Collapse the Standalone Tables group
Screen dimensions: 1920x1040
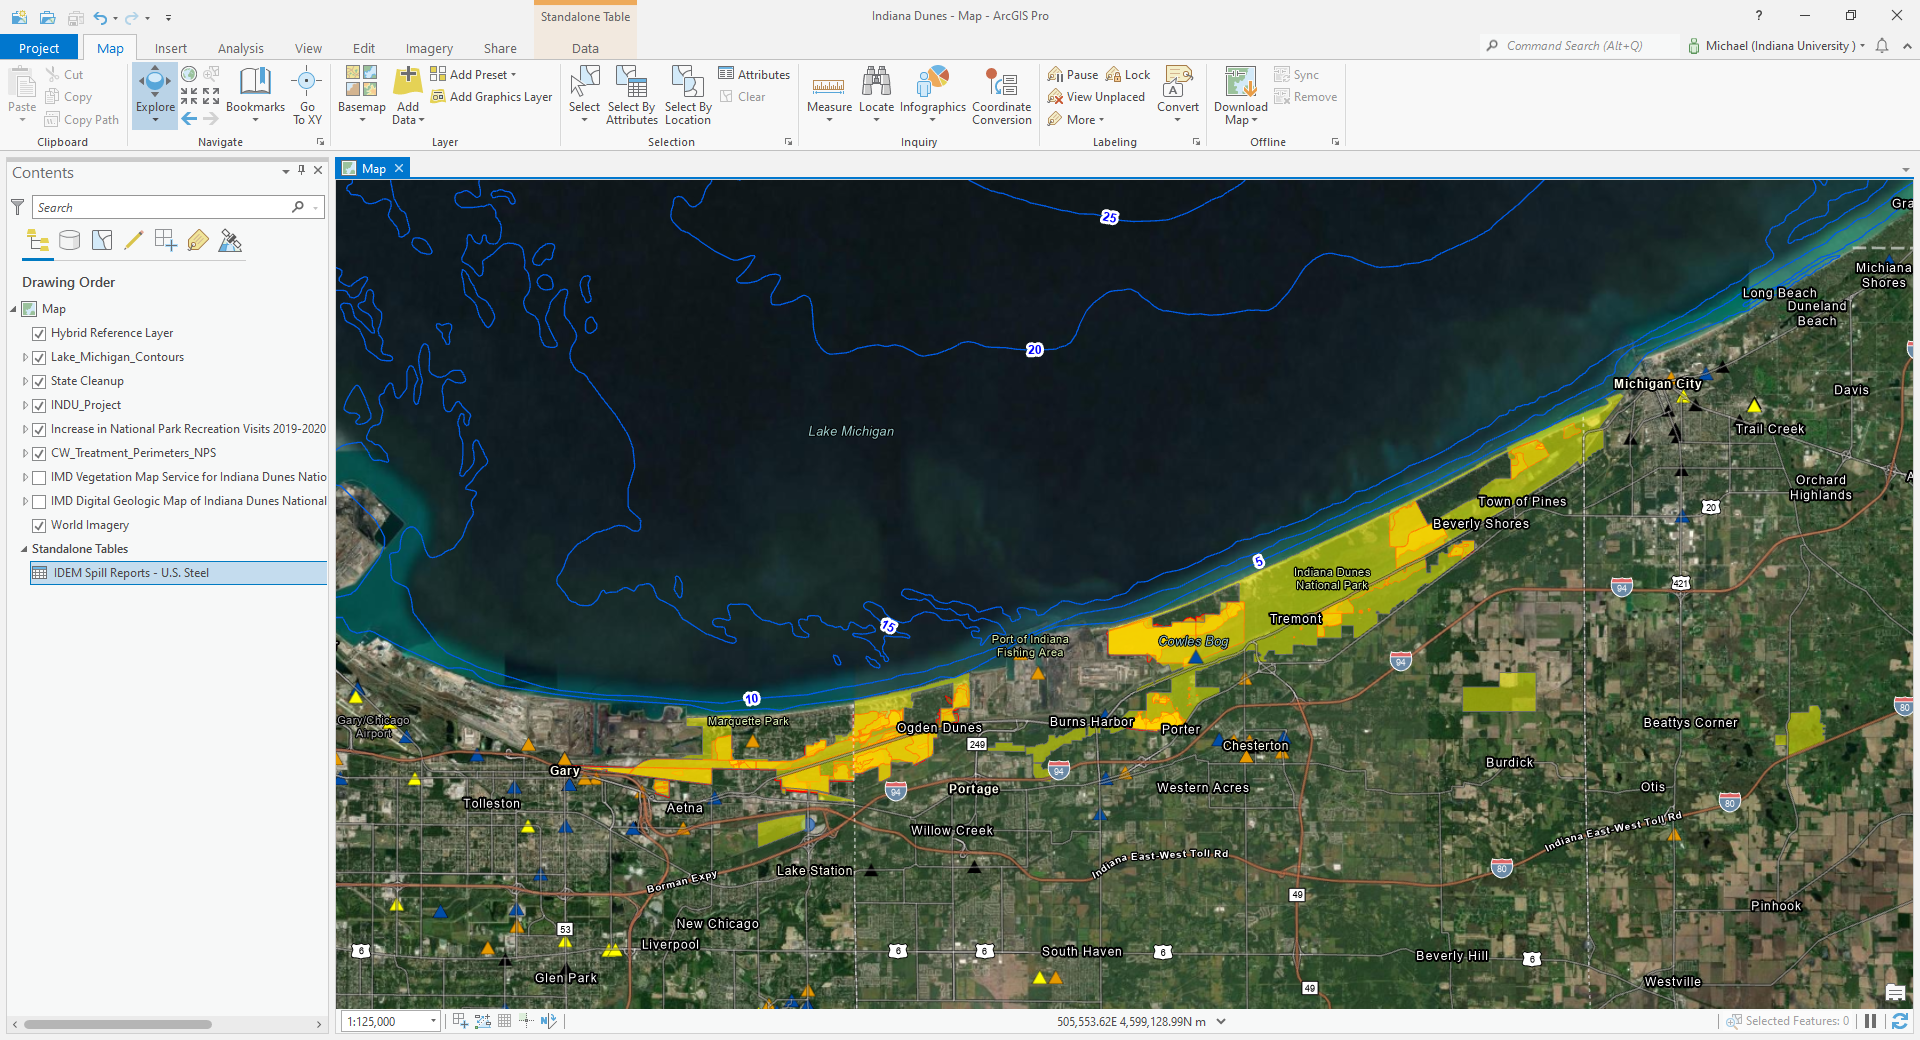[24, 549]
